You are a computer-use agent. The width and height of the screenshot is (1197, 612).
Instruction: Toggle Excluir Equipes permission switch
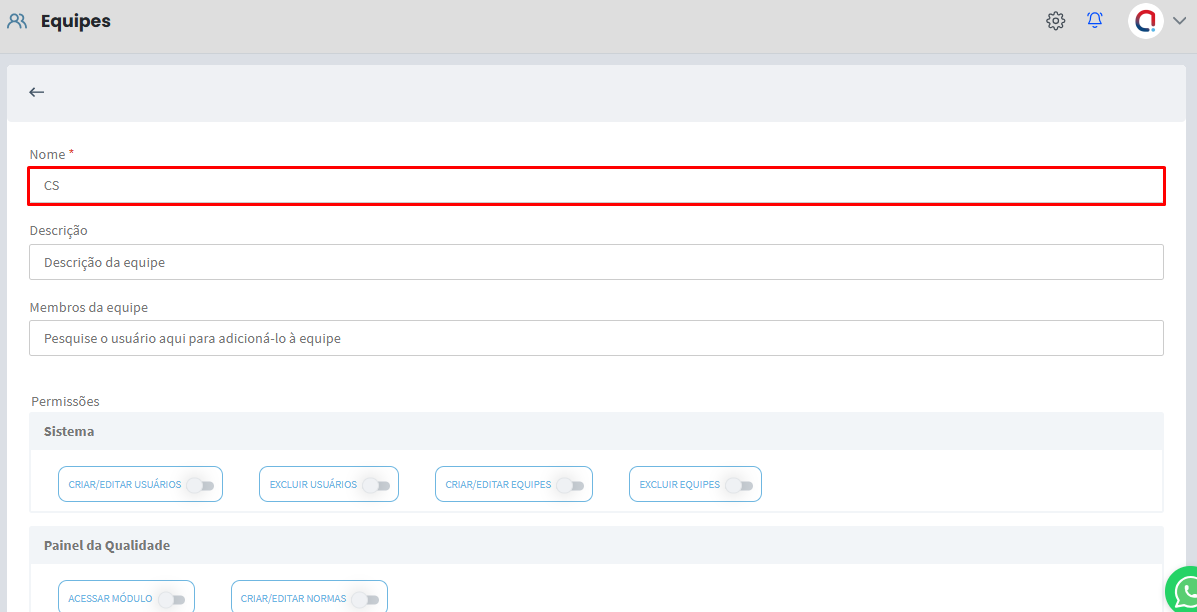pyautogui.click(x=740, y=485)
